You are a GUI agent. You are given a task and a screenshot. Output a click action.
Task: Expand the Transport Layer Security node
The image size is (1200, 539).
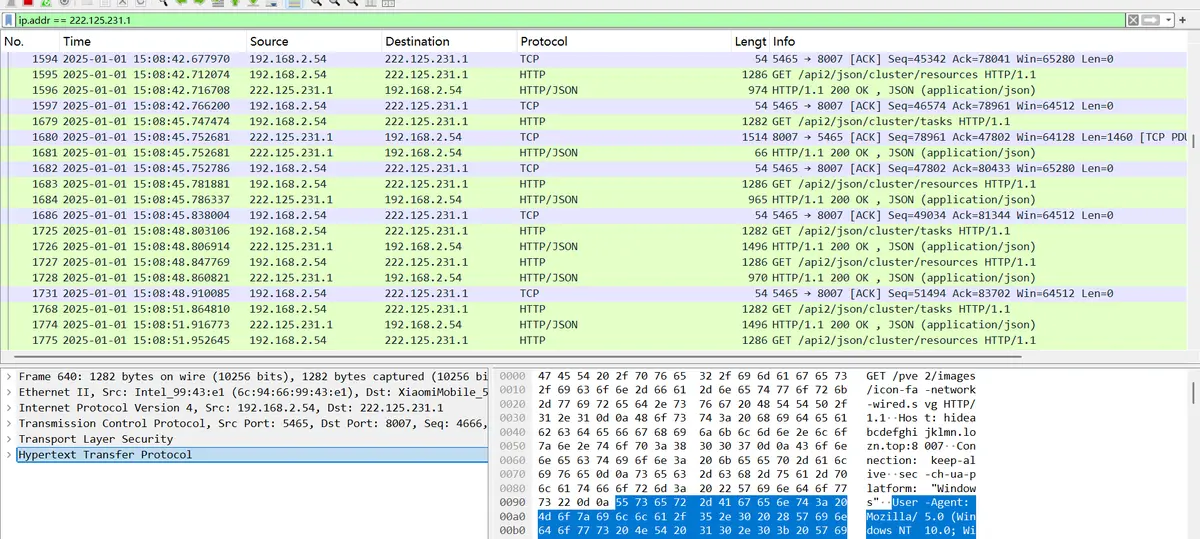[x=8, y=439]
